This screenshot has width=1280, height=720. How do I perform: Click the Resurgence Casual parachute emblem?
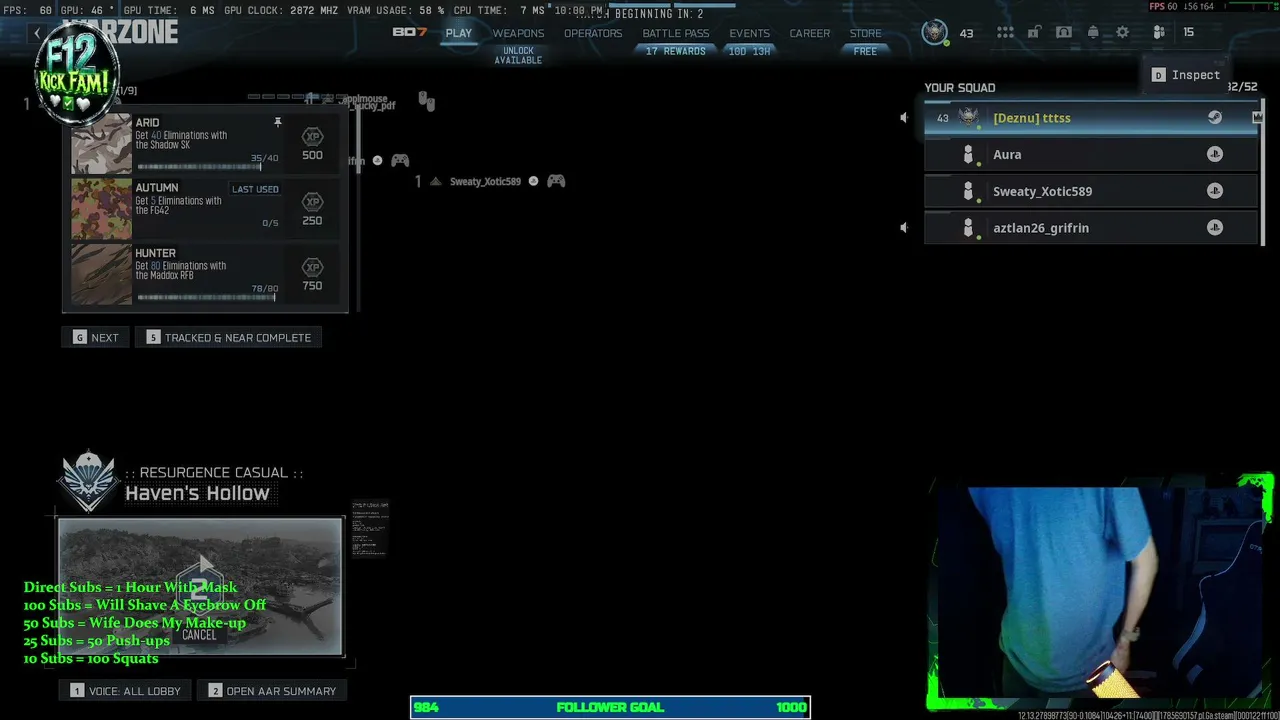click(x=89, y=483)
